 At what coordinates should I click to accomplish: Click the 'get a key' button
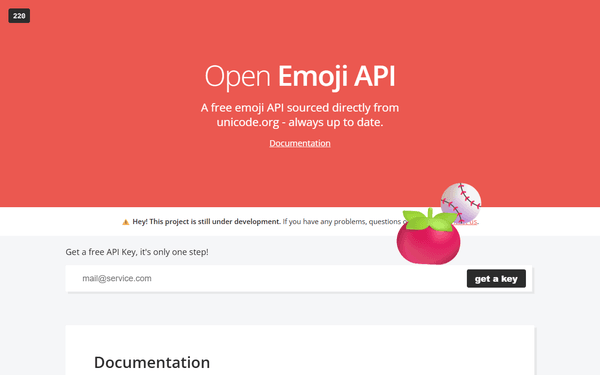click(496, 279)
